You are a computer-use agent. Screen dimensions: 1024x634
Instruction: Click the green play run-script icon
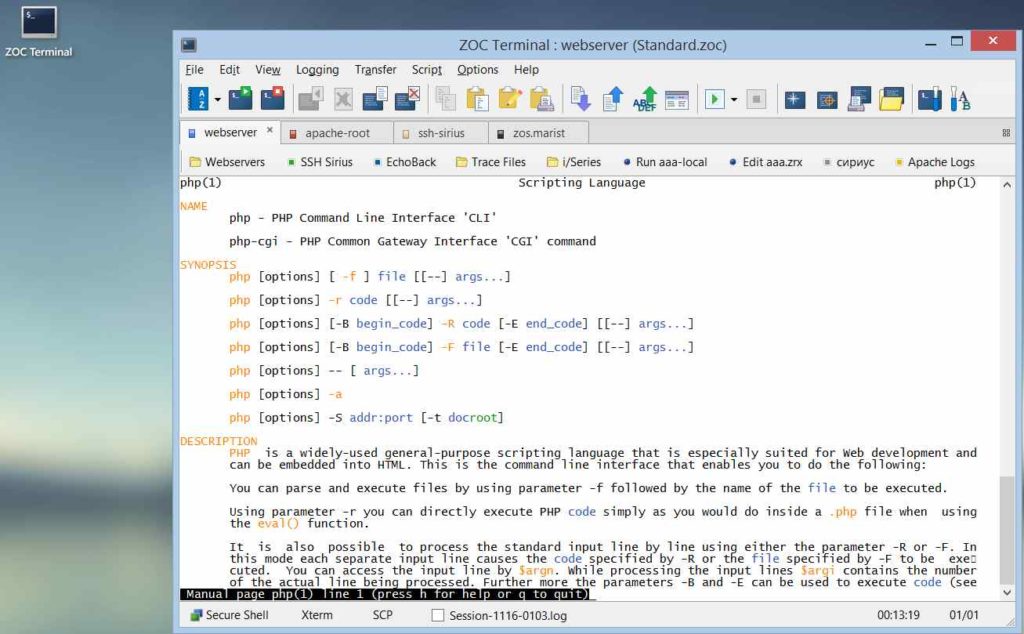pyautogui.click(x=714, y=99)
